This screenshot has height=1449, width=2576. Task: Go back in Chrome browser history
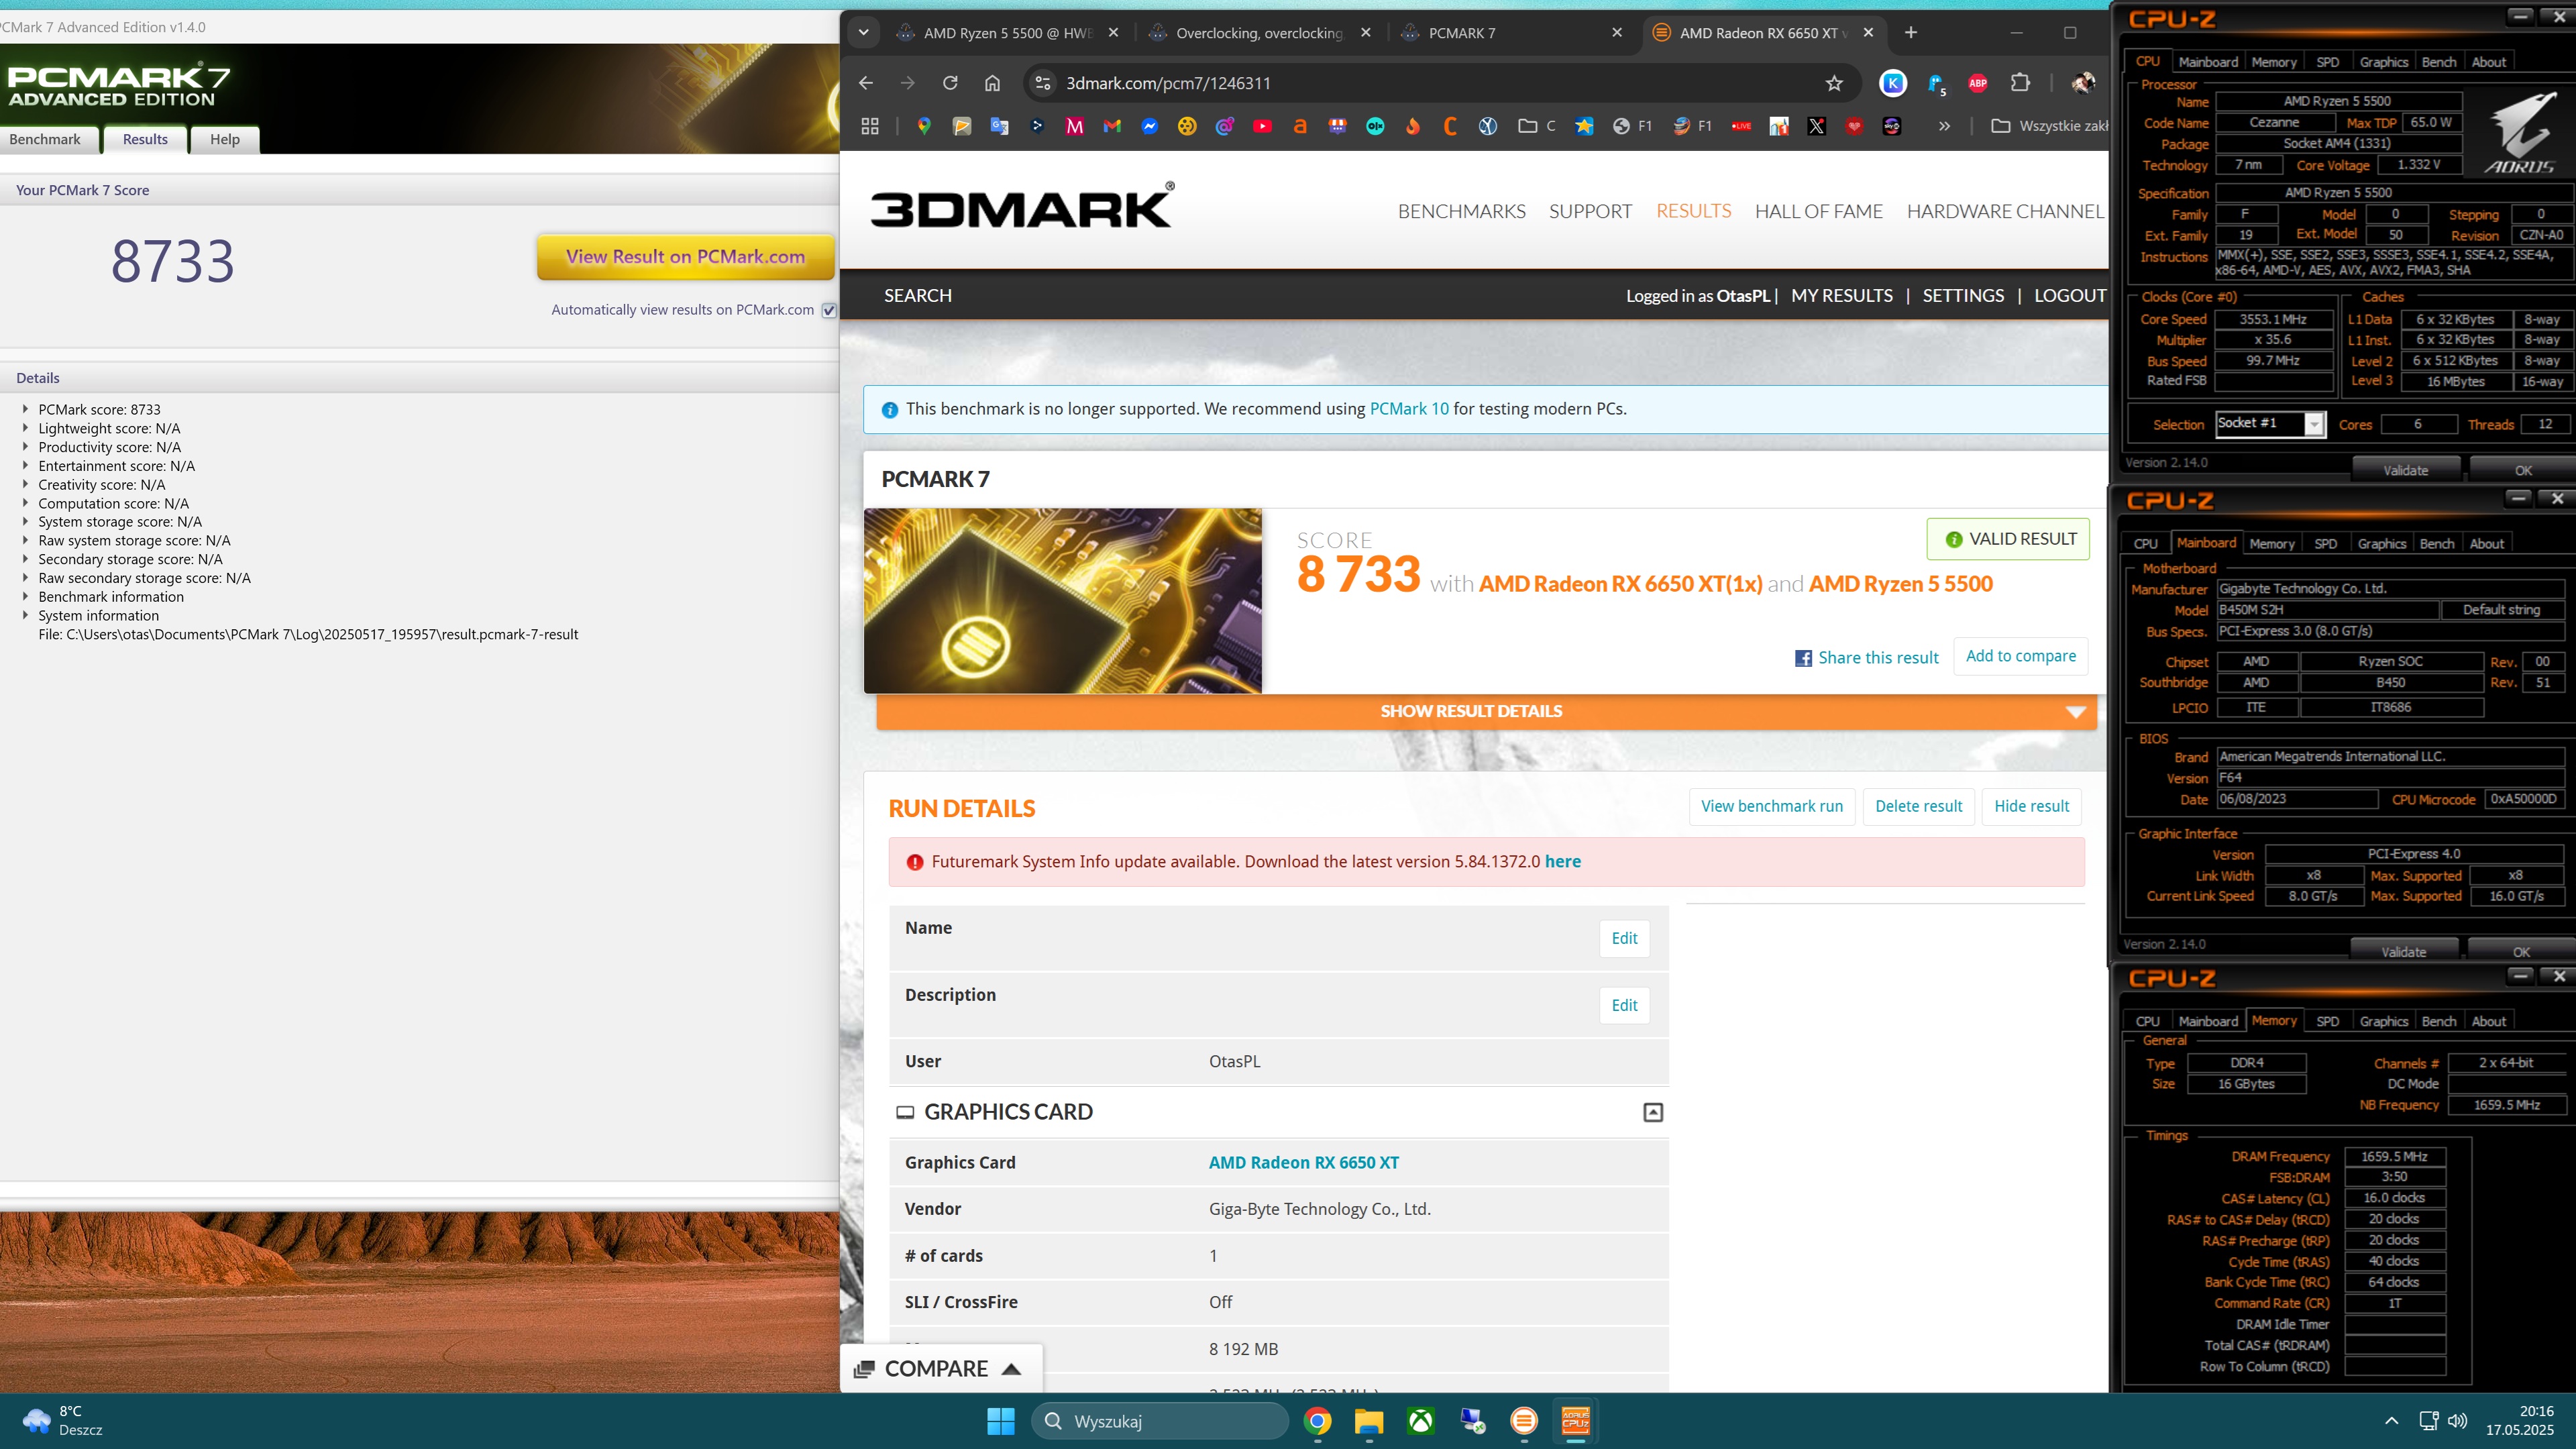[866, 83]
